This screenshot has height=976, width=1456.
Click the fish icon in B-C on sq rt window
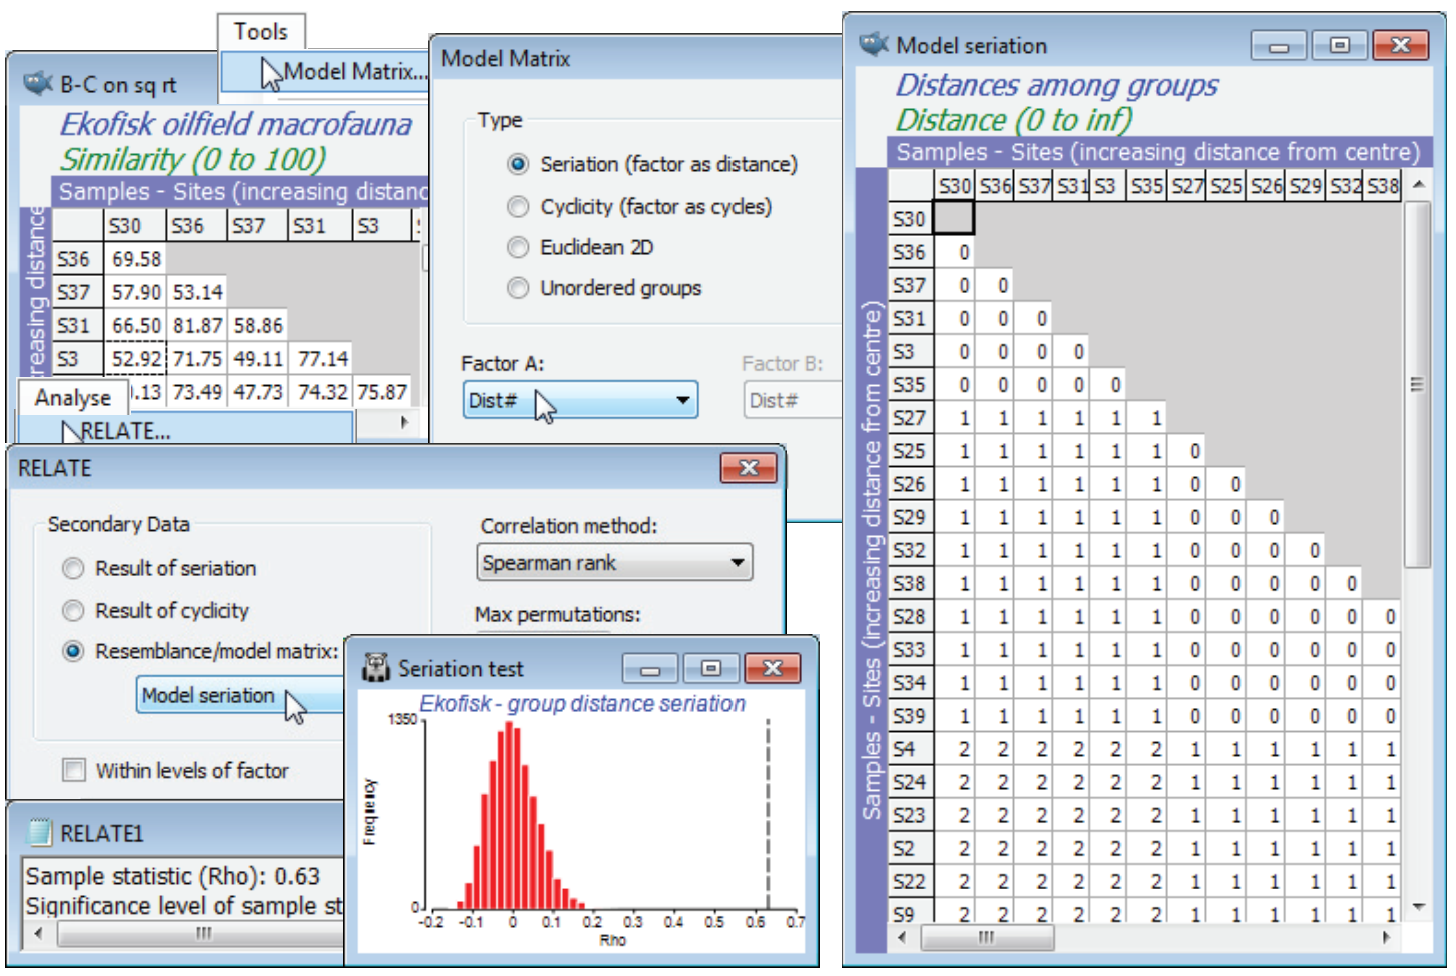pyautogui.click(x=38, y=84)
